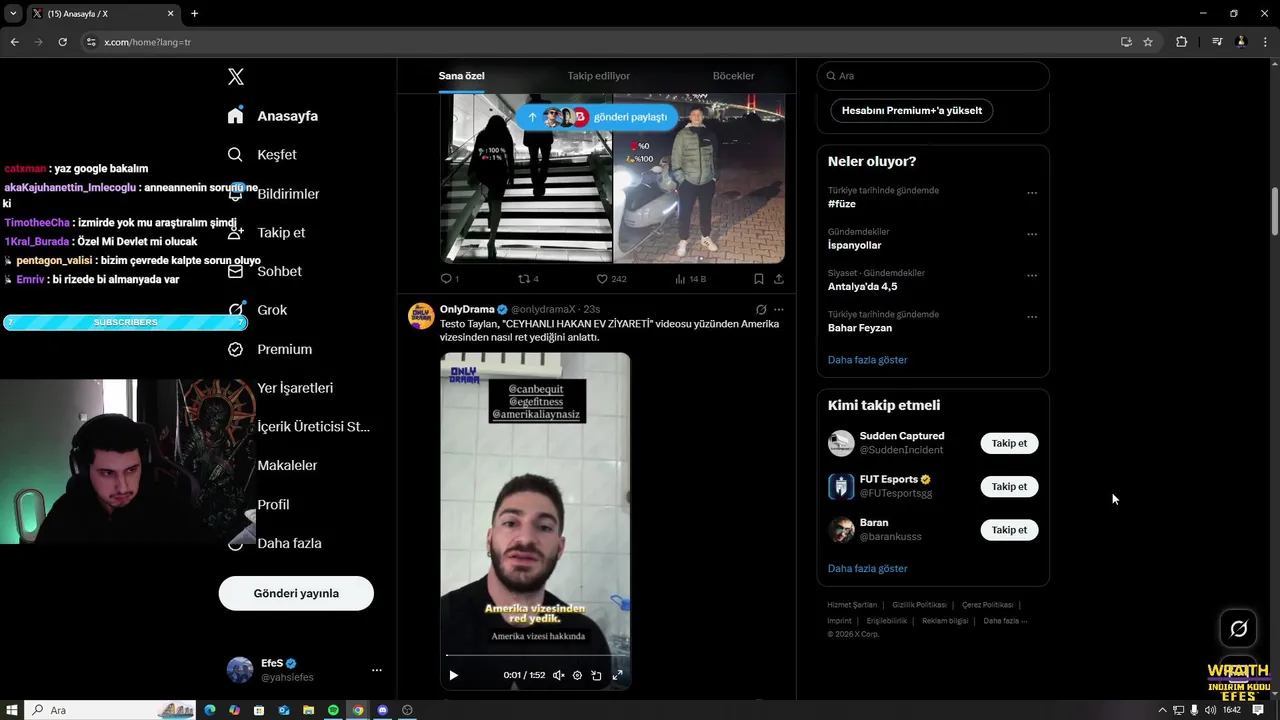Image resolution: width=1280 pixels, height=720 pixels.
Task: Bookmark page with star icon
Action: (x=1148, y=42)
